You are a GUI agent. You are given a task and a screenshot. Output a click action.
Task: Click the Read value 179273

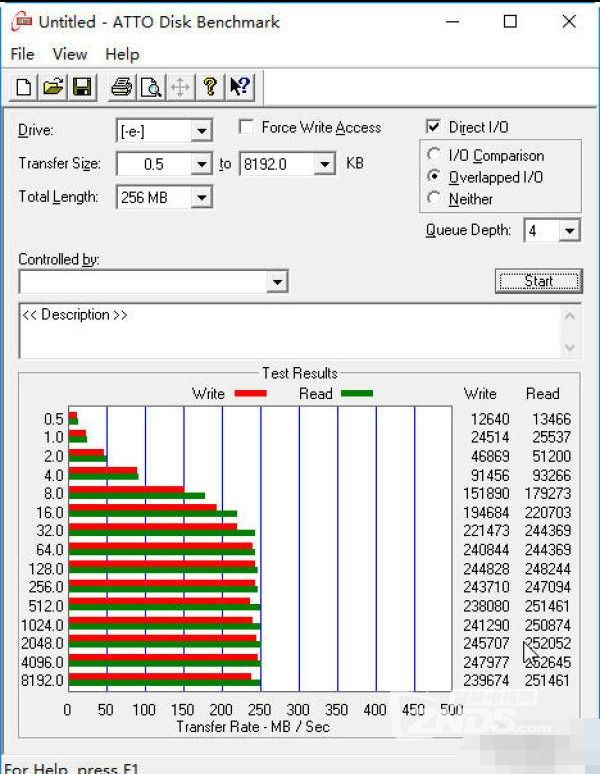[548, 493]
